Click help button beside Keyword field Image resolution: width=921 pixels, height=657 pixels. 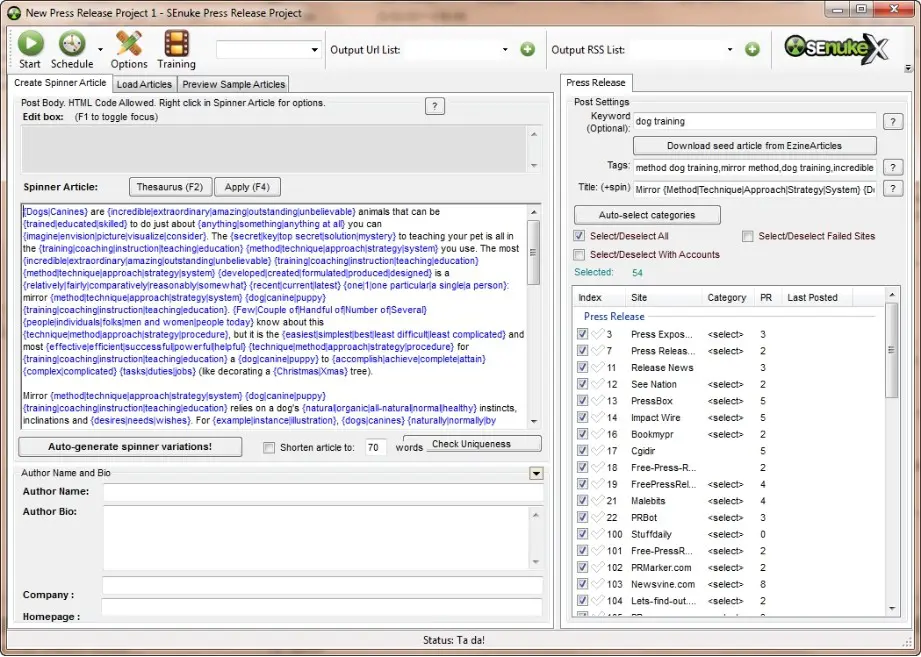893,122
